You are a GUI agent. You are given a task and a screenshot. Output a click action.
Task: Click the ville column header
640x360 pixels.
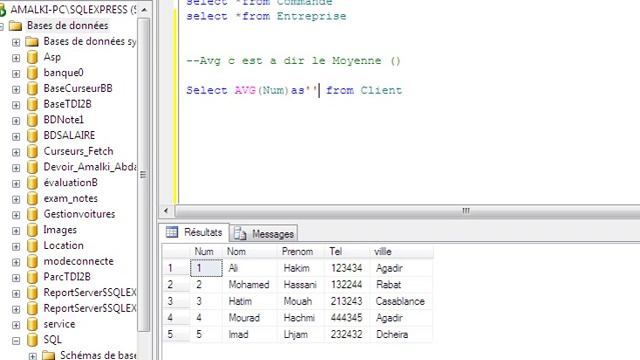[402, 251]
